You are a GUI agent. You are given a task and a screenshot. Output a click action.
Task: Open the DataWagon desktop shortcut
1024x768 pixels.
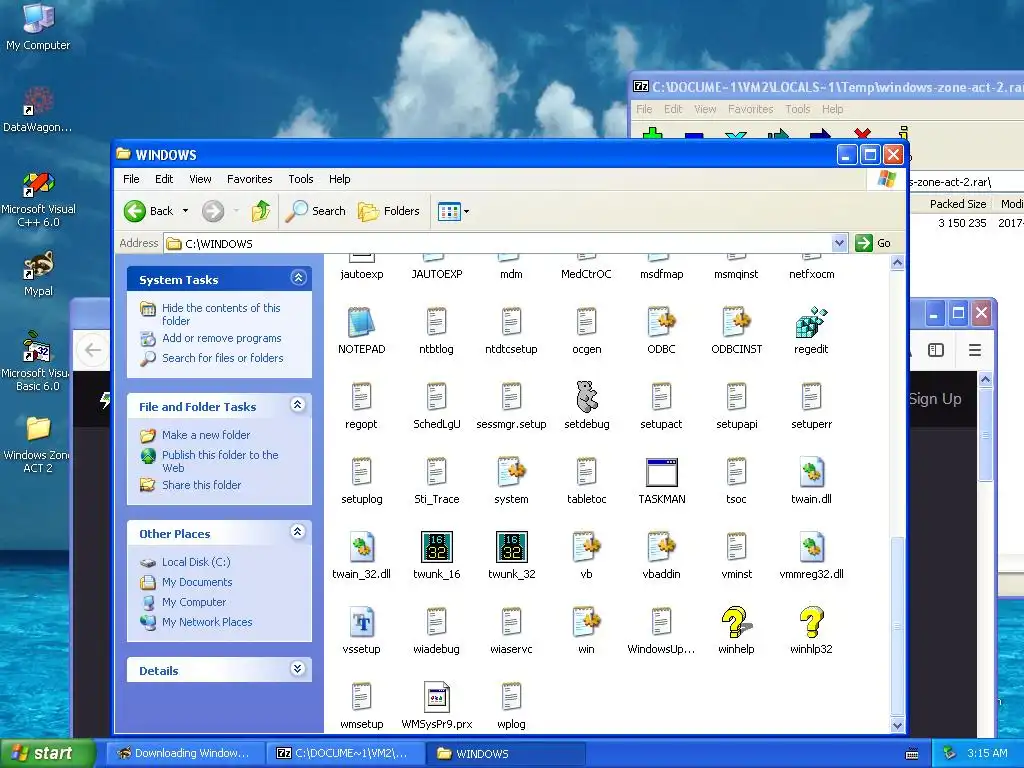[x=38, y=110]
